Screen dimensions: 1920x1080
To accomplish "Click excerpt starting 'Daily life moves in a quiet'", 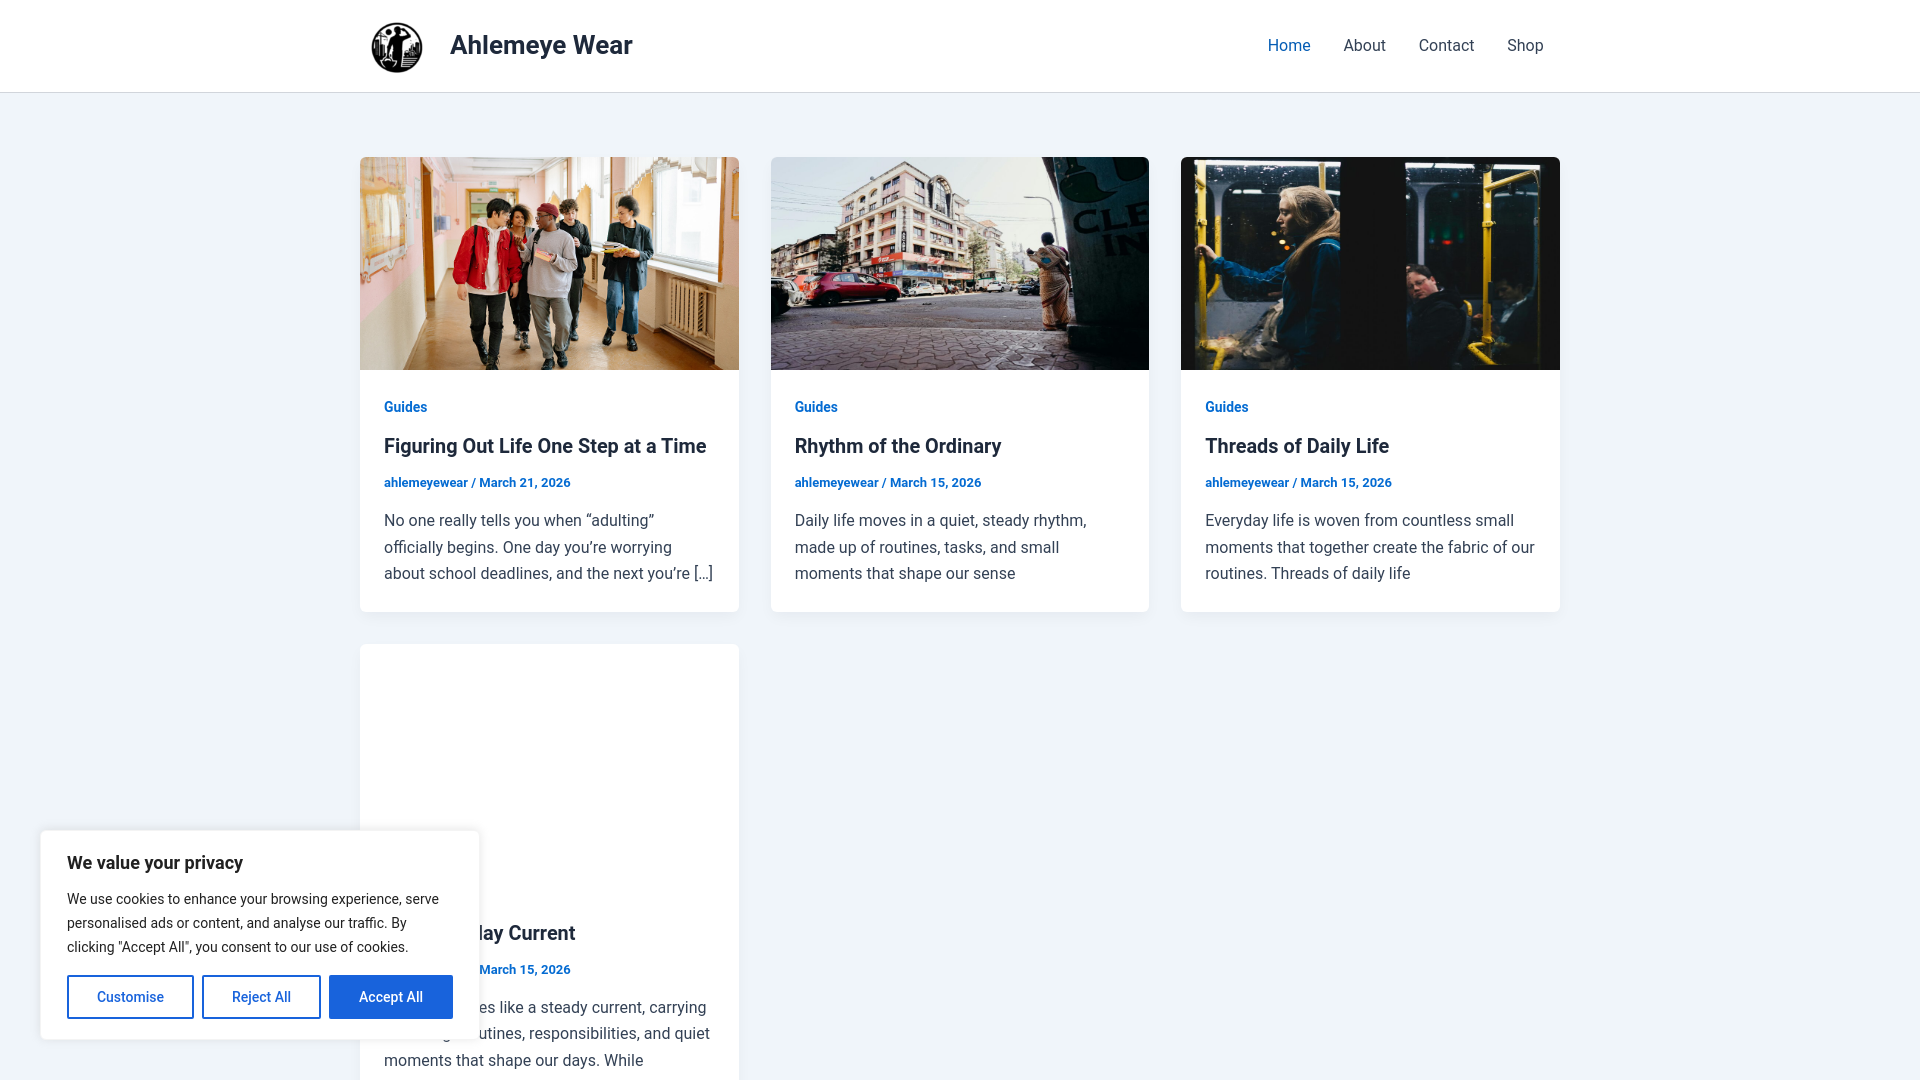I will pos(941,547).
